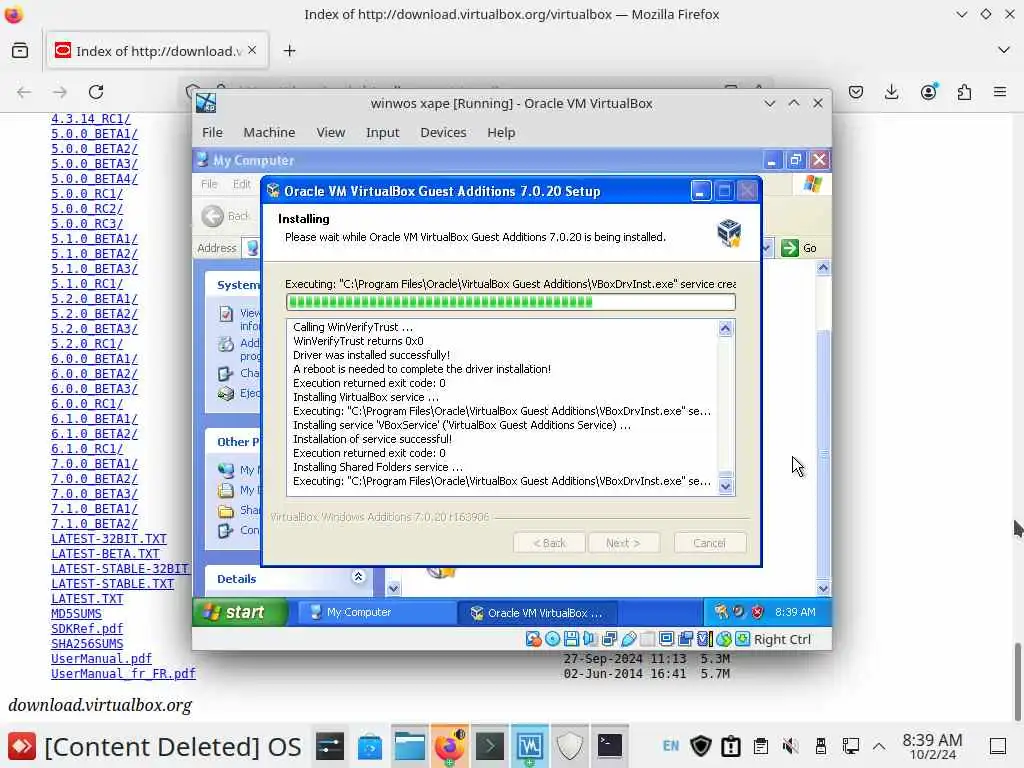1024x768 pixels.
Task: Click the Cancel button in Guest Additions Setup
Action: click(x=709, y=543)
